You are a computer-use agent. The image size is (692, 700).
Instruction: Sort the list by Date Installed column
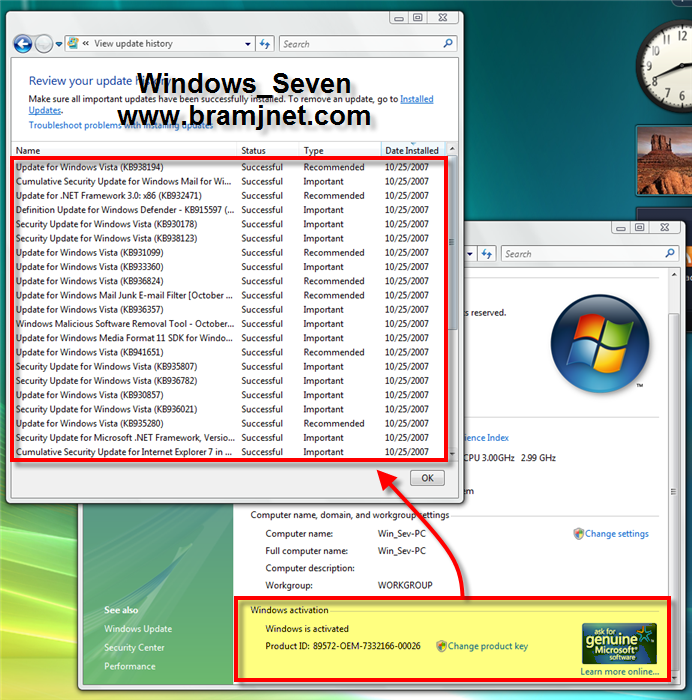pos(413,150)
